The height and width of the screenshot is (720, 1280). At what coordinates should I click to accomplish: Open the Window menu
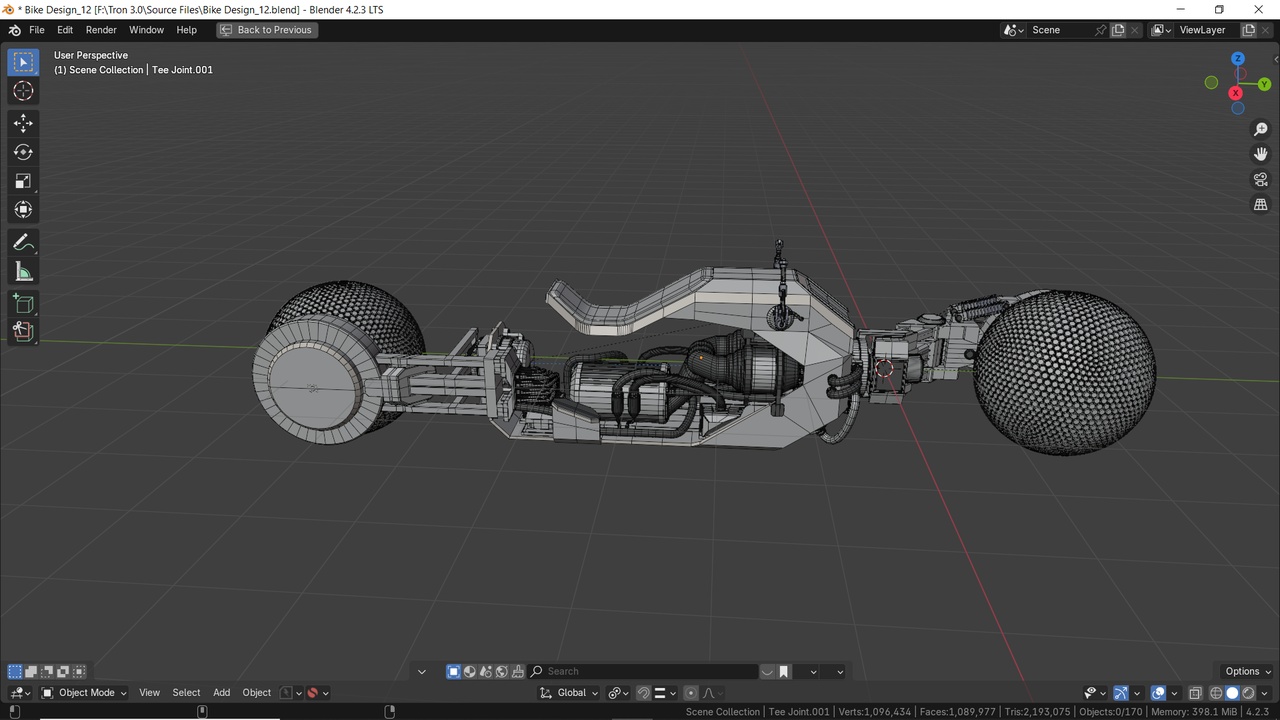[x=146, y=30]
